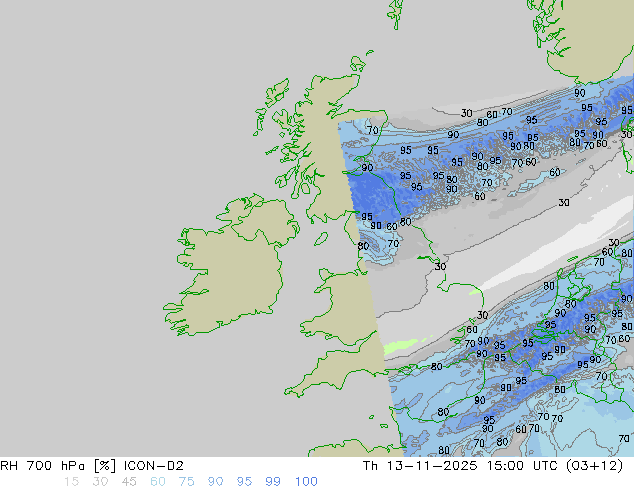This screenshot has width=634, height=490.
Task: Select the 45 value in the bottom legend
Action: tap(129, 482)
